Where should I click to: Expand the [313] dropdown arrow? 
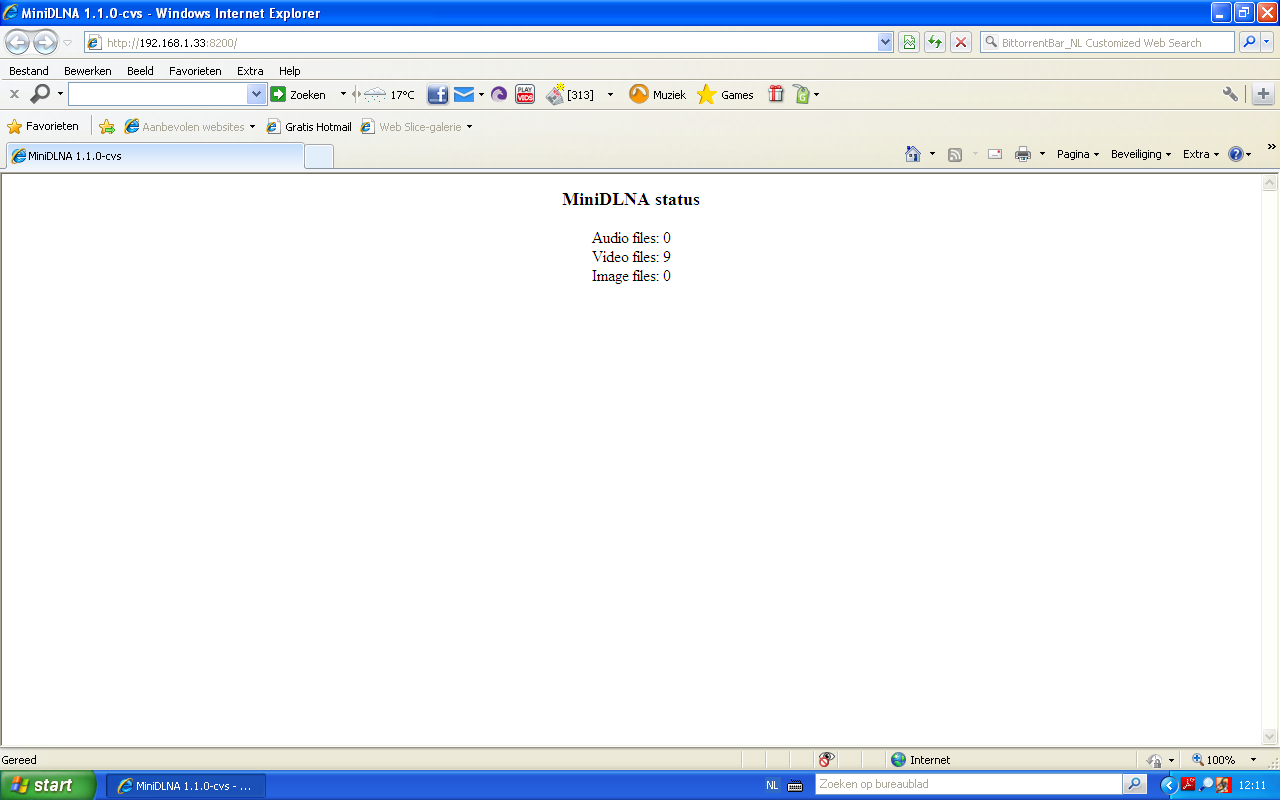pos(611,95)
